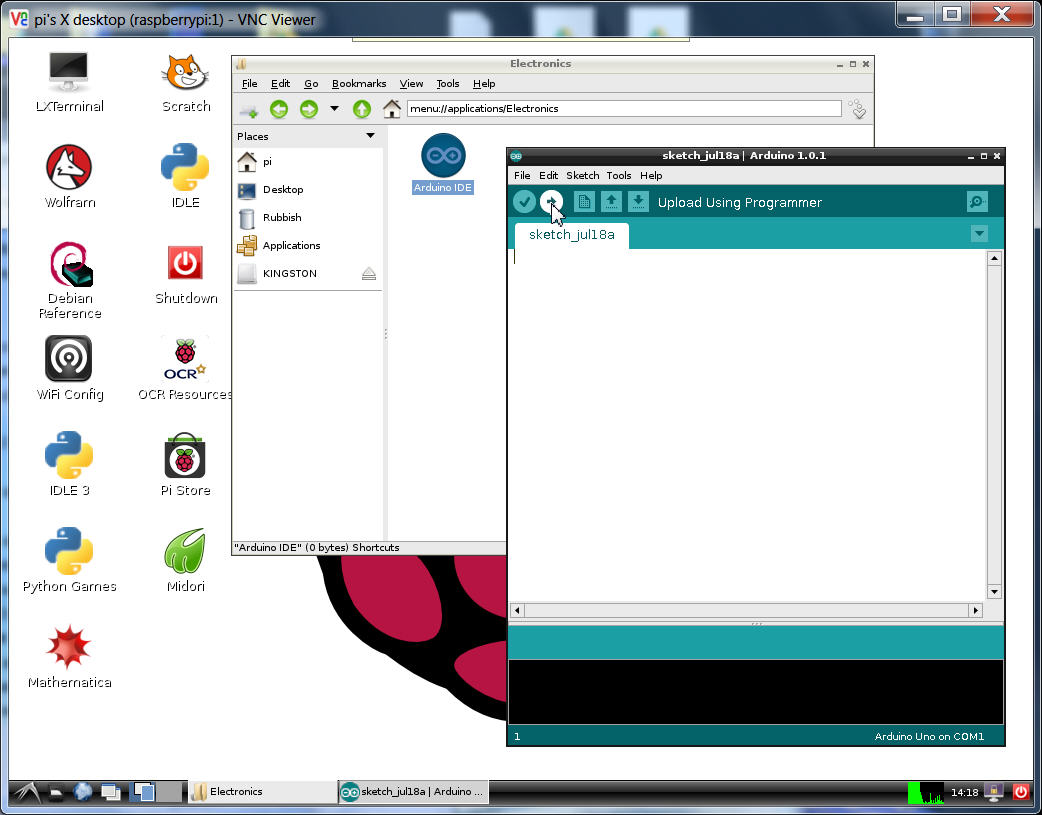Viewport: 1042px width, 815px height.
Task: Open the Serial Monitor magnifier icon
Action: 977,202
